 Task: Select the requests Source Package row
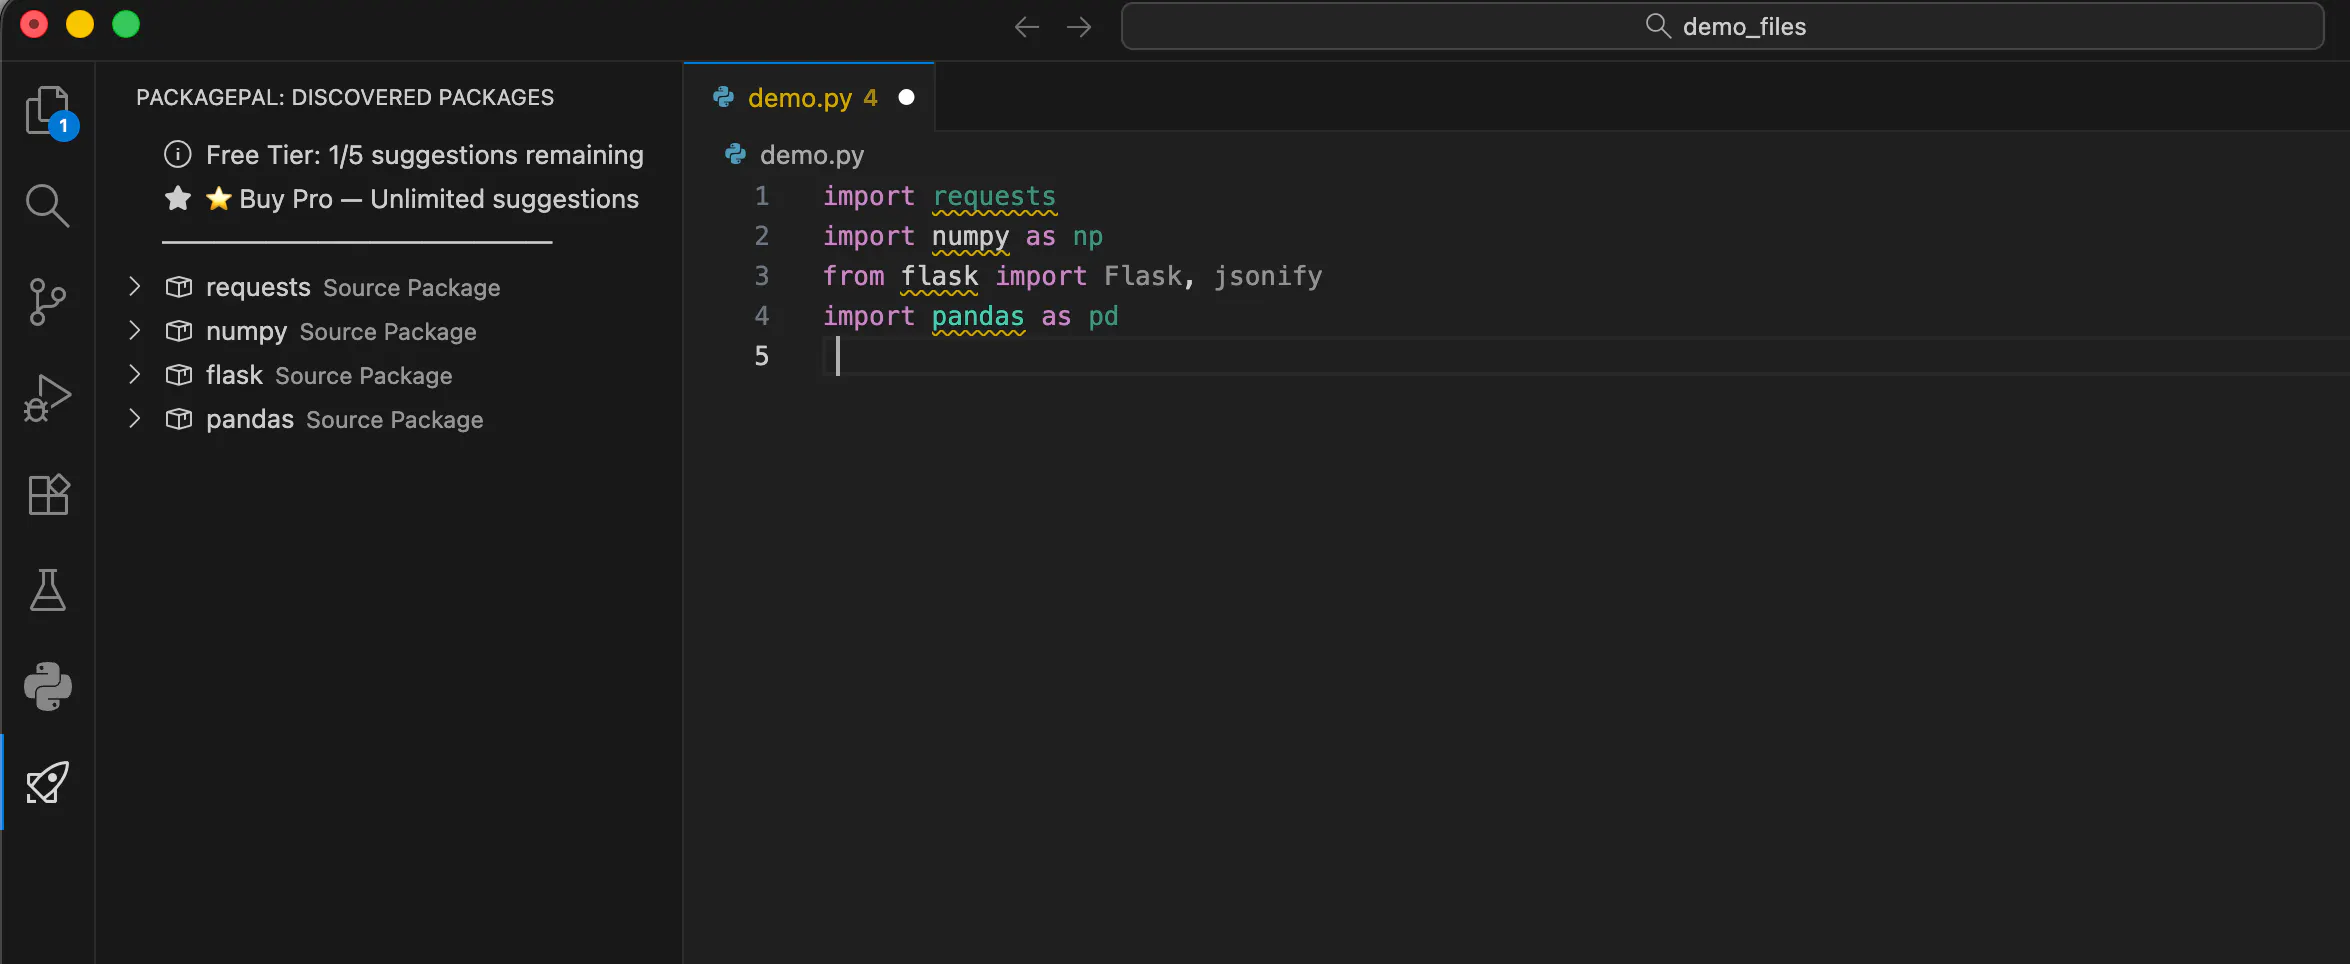coord(390,287)
